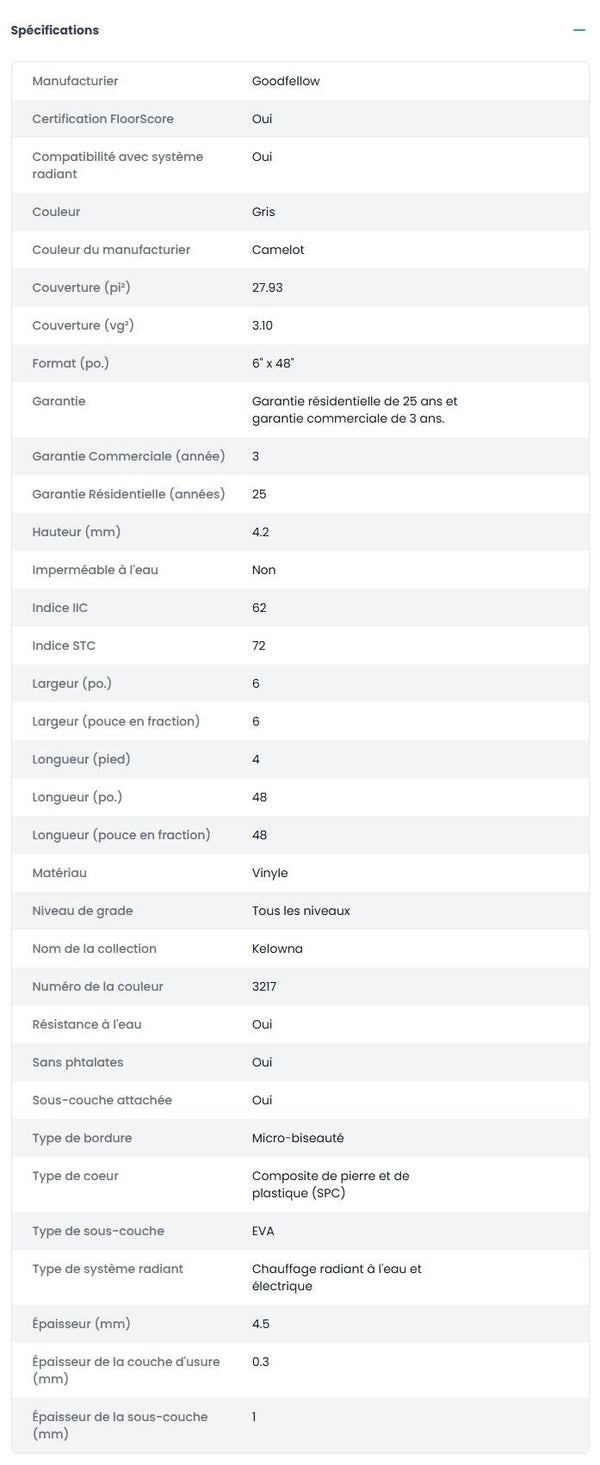Click the Couverture (pi²) value 27.93
Screen dimensions: 600x1465
click(x=267, y=288)
